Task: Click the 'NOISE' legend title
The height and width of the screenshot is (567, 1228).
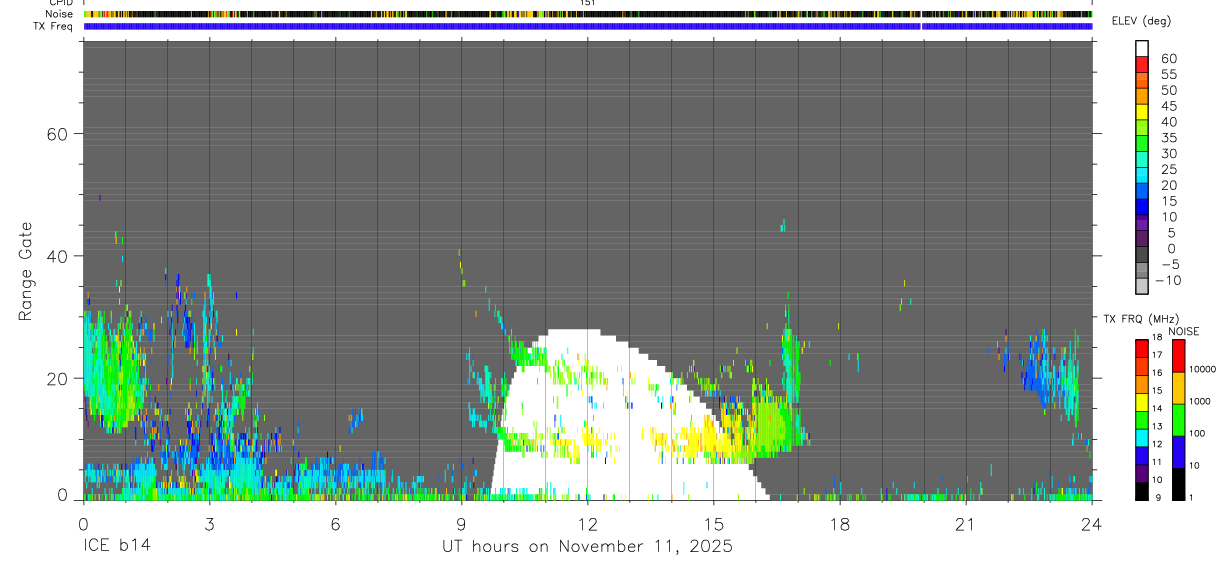Action: [x=1182, y=331]
